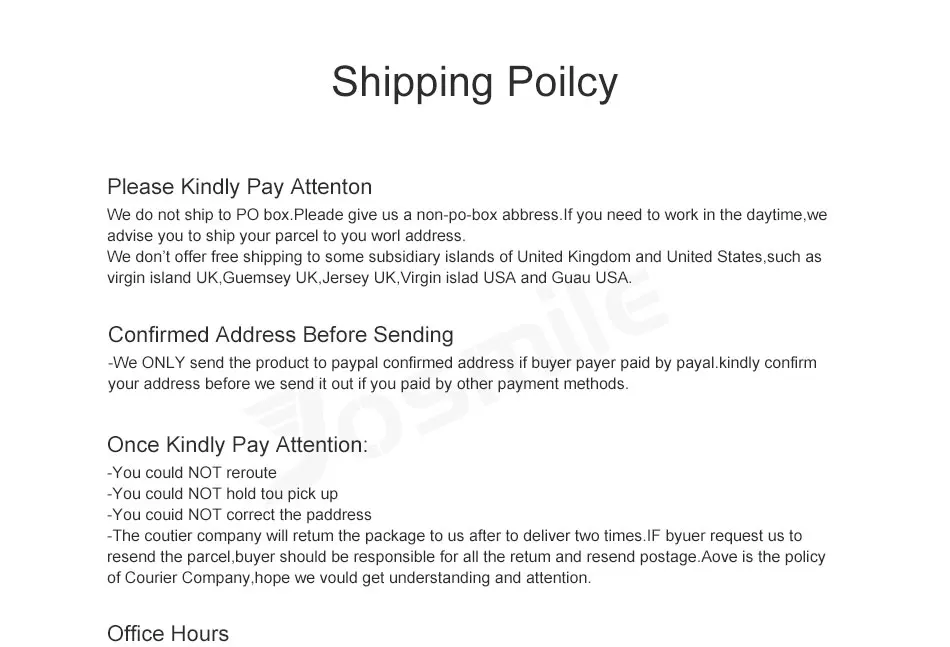Image resolution: width=950 pixels, height=647 pixels.
Task: Click the paypal confirmed address sentence
Action: point(462,363)
